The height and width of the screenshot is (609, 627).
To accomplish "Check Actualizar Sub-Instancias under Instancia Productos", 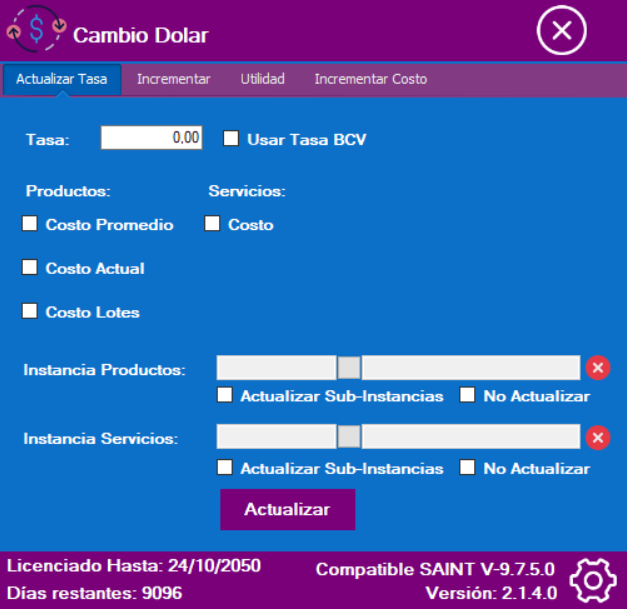I will (x=225, y=395).
